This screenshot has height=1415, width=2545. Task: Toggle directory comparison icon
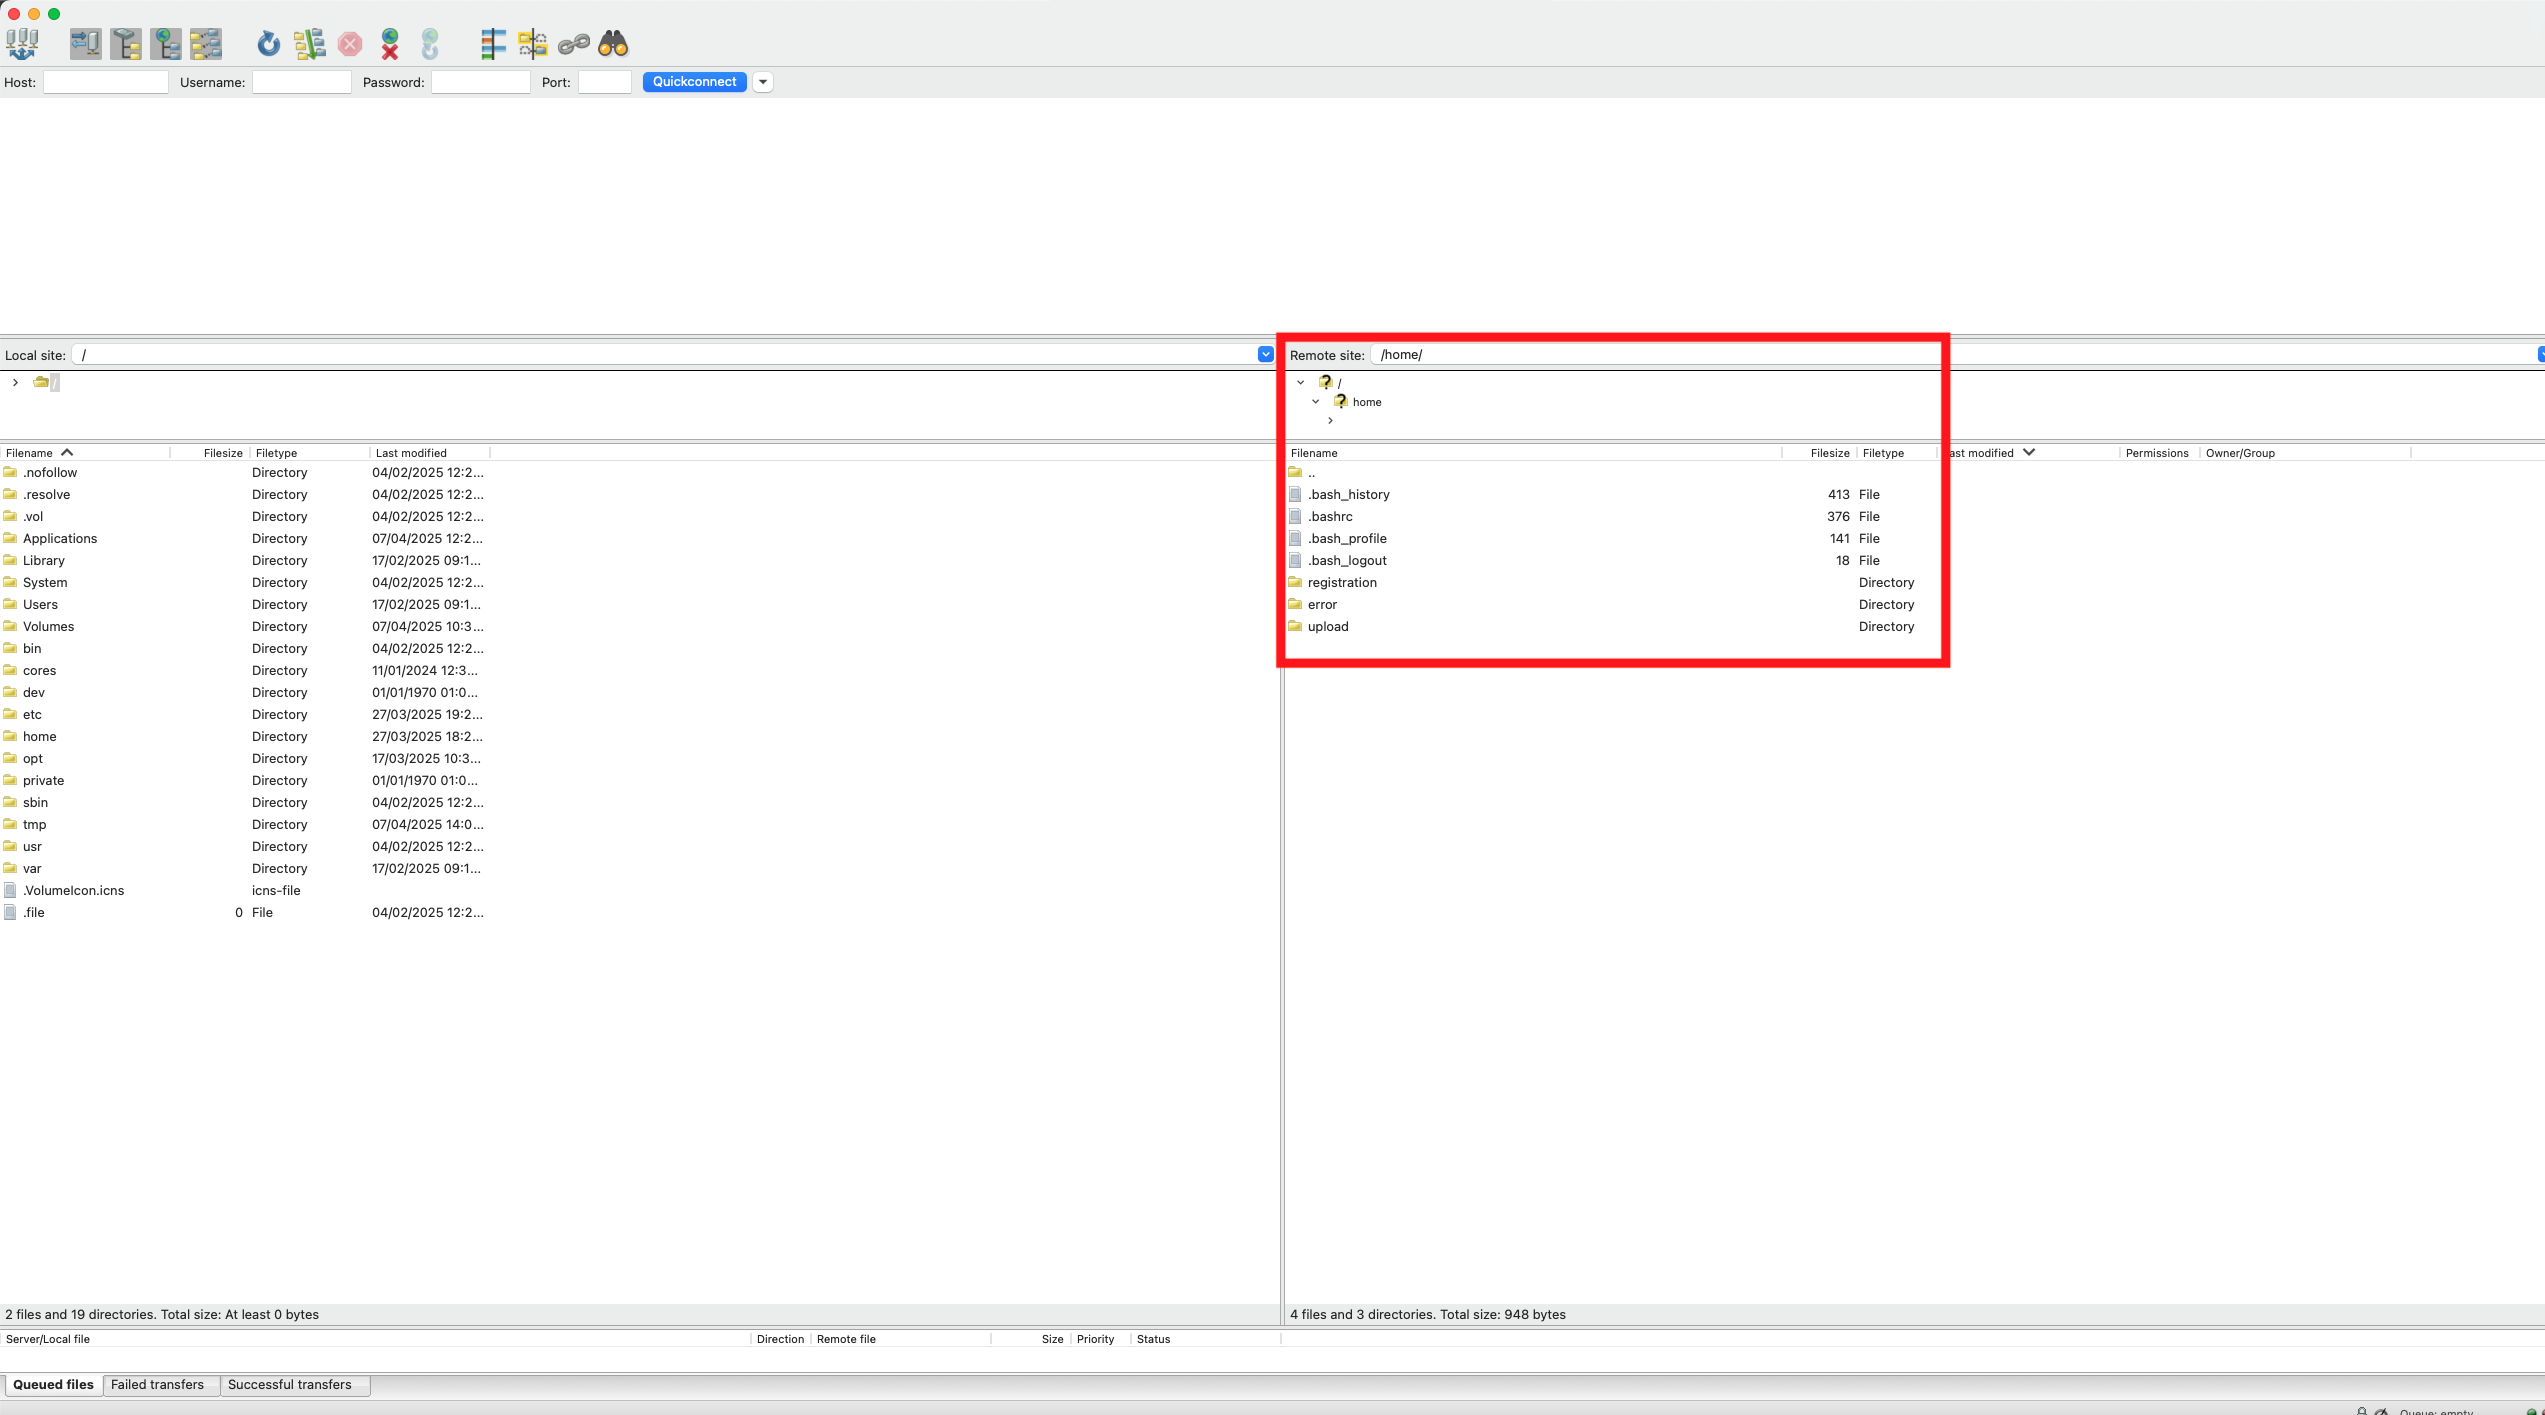coord(532,44)
